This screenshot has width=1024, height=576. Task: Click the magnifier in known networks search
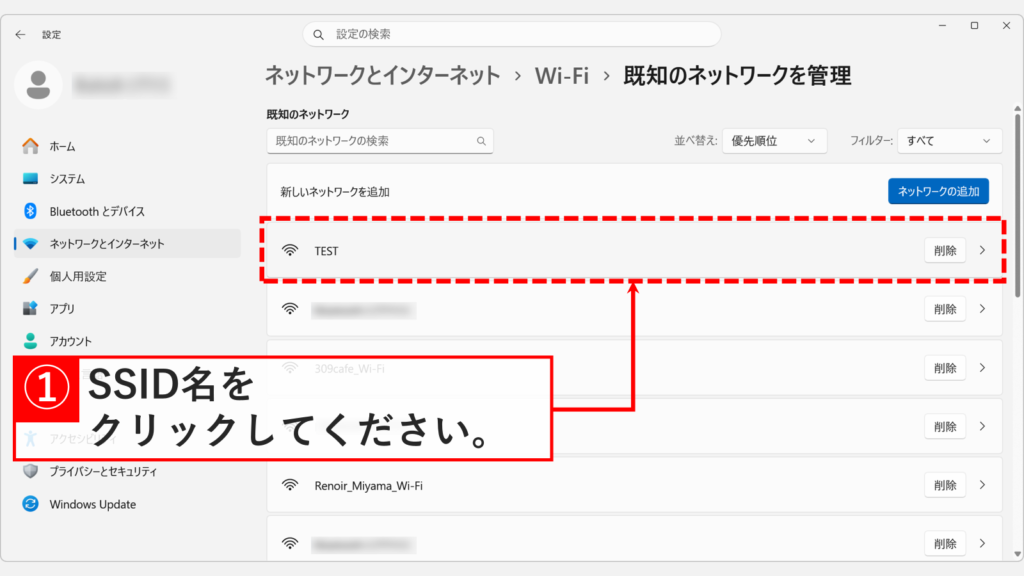pyautogui.click(x=481, y=141)
